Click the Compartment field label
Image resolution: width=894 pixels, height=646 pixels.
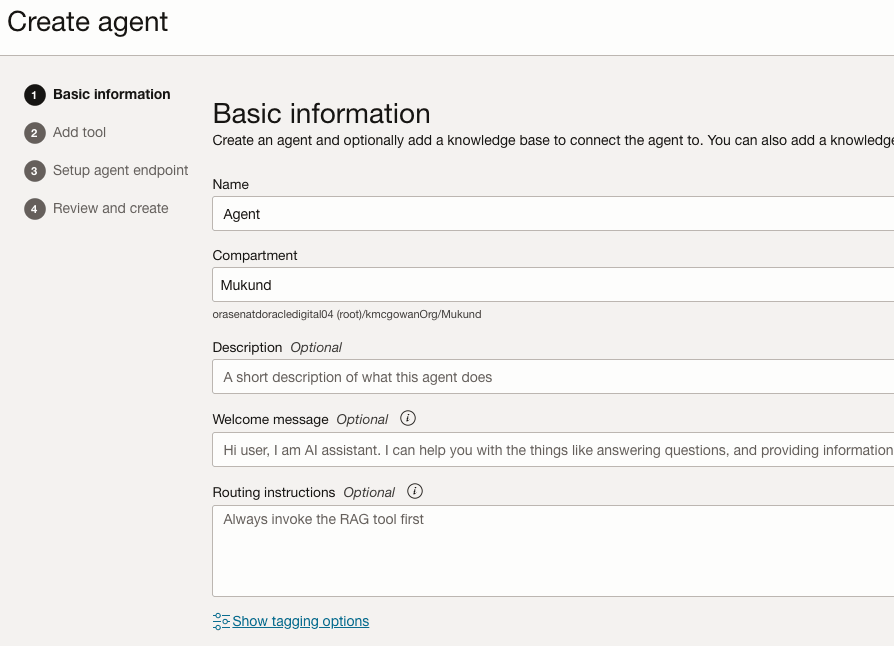pyautogui.click(x=255, y=256)
